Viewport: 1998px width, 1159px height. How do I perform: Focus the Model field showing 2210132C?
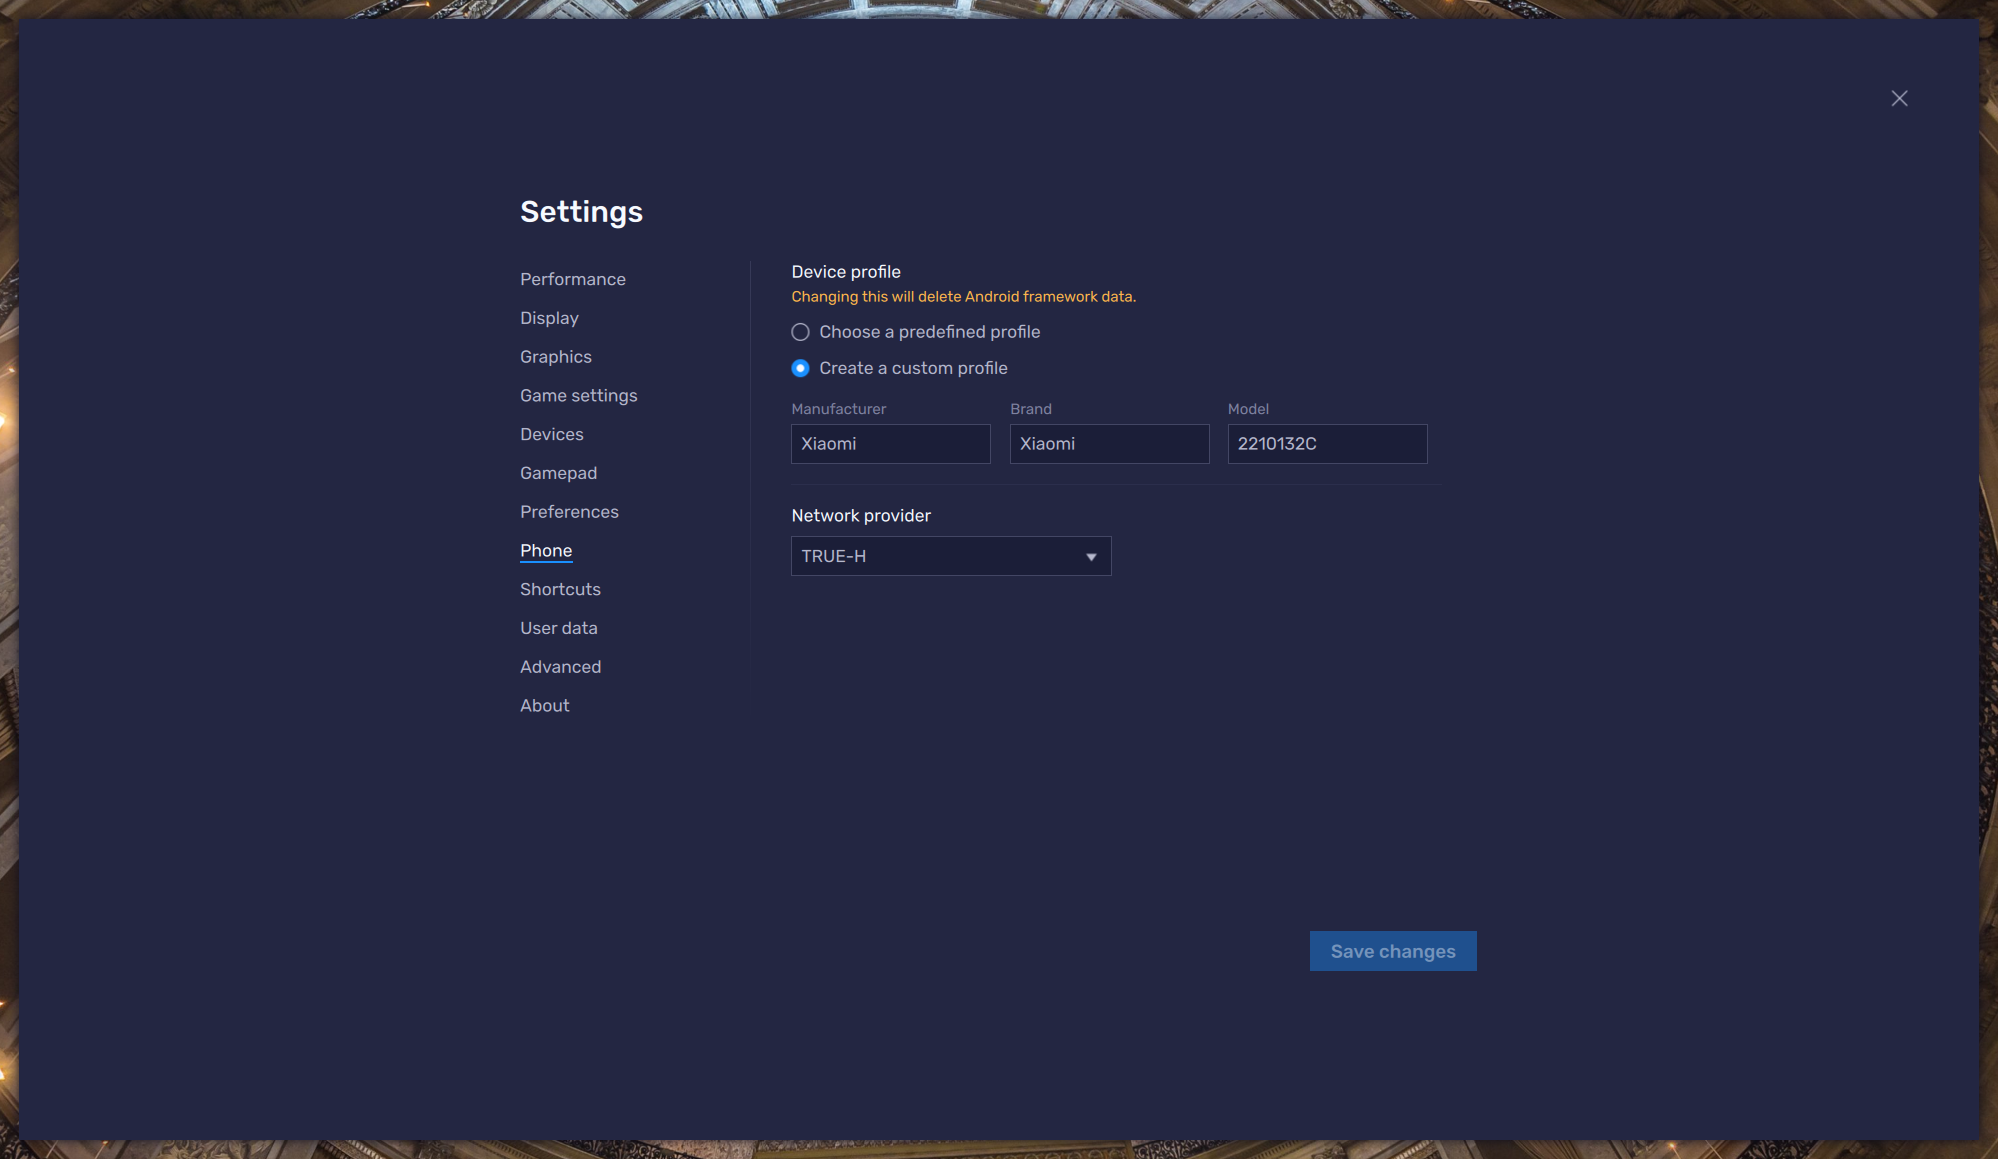[1326, 444]
